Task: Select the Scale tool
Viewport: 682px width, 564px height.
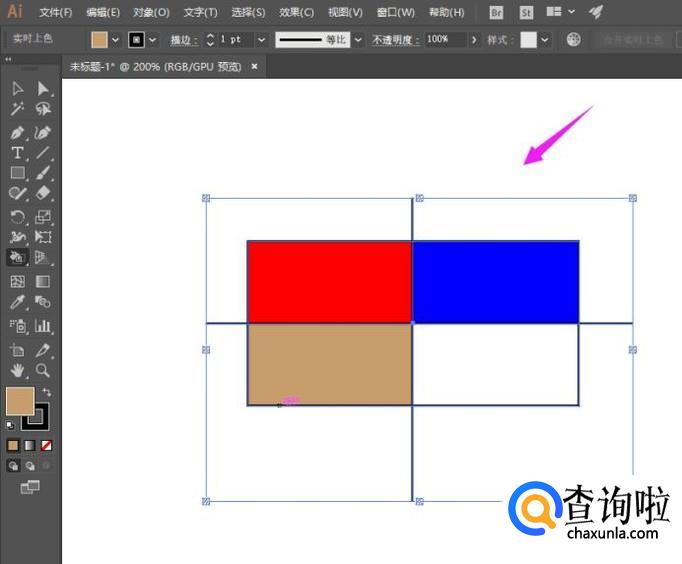Action: coord(43,217)
